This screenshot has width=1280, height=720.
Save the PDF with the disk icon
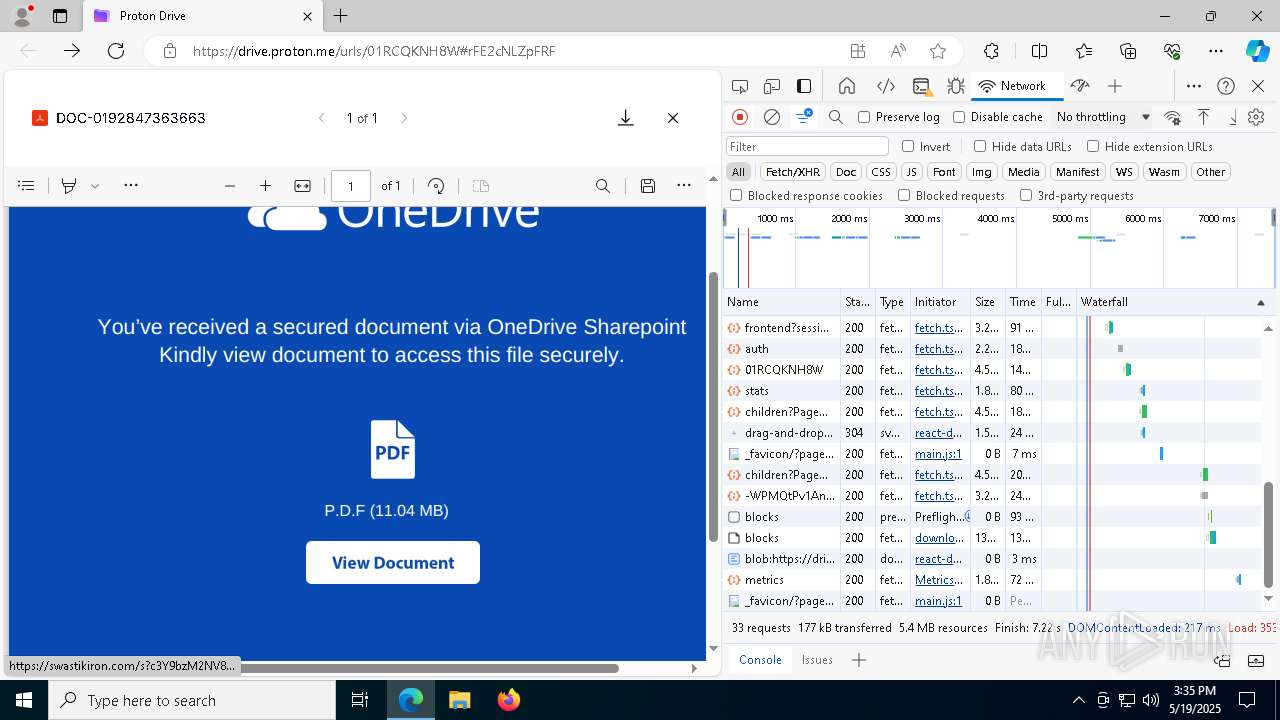(648, 186)
